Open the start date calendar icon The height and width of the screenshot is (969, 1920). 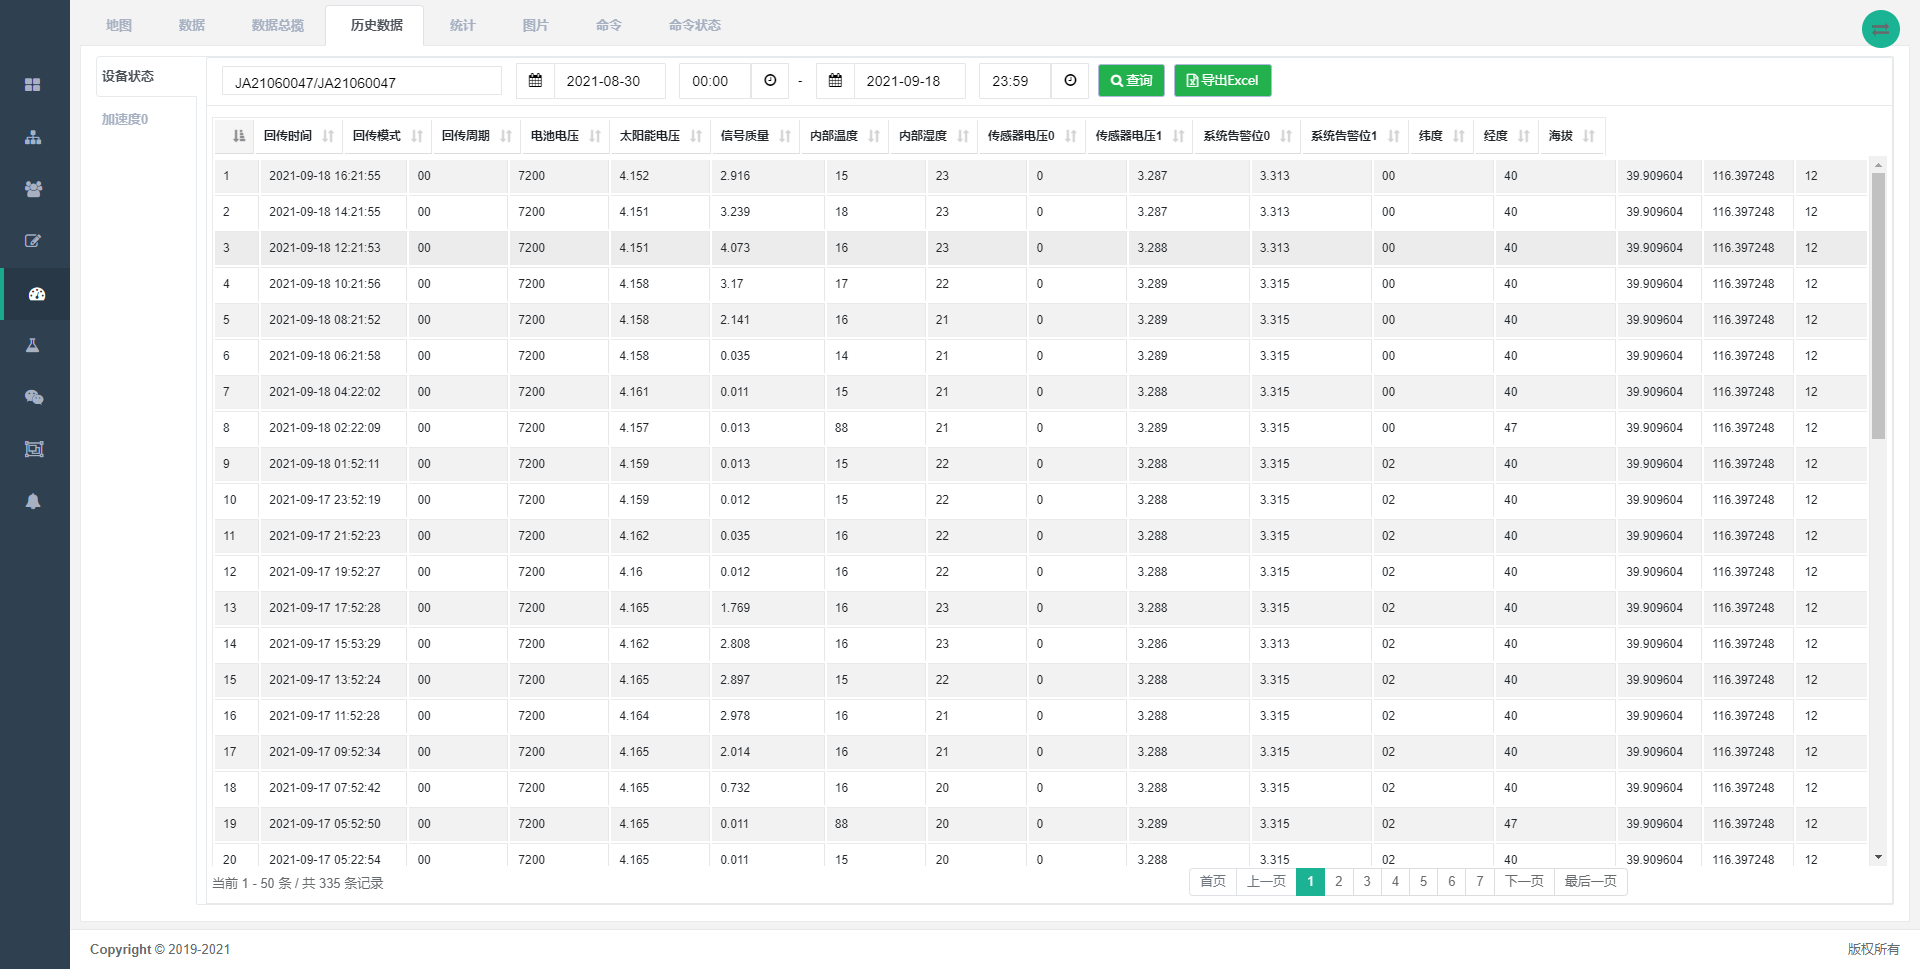(x=535, y=81)
